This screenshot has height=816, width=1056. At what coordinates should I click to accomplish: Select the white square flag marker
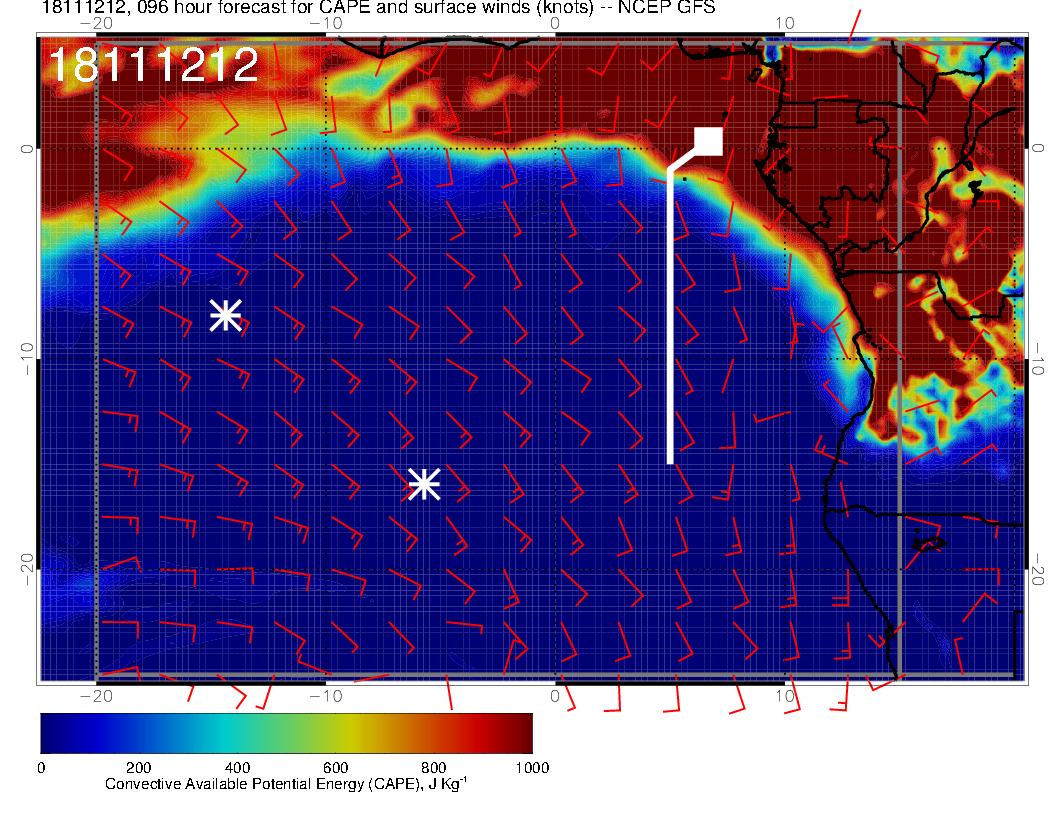tap(708, 142)
